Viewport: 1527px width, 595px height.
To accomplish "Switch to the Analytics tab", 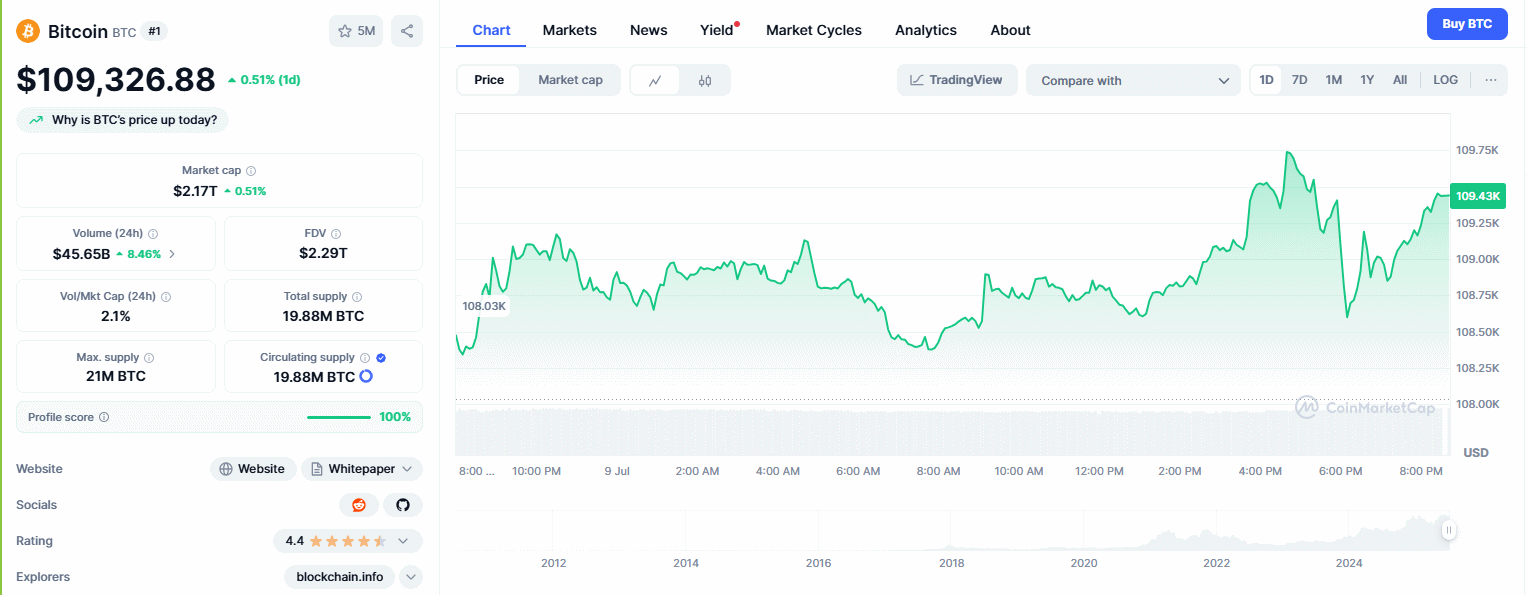I will tap(926, 30).
